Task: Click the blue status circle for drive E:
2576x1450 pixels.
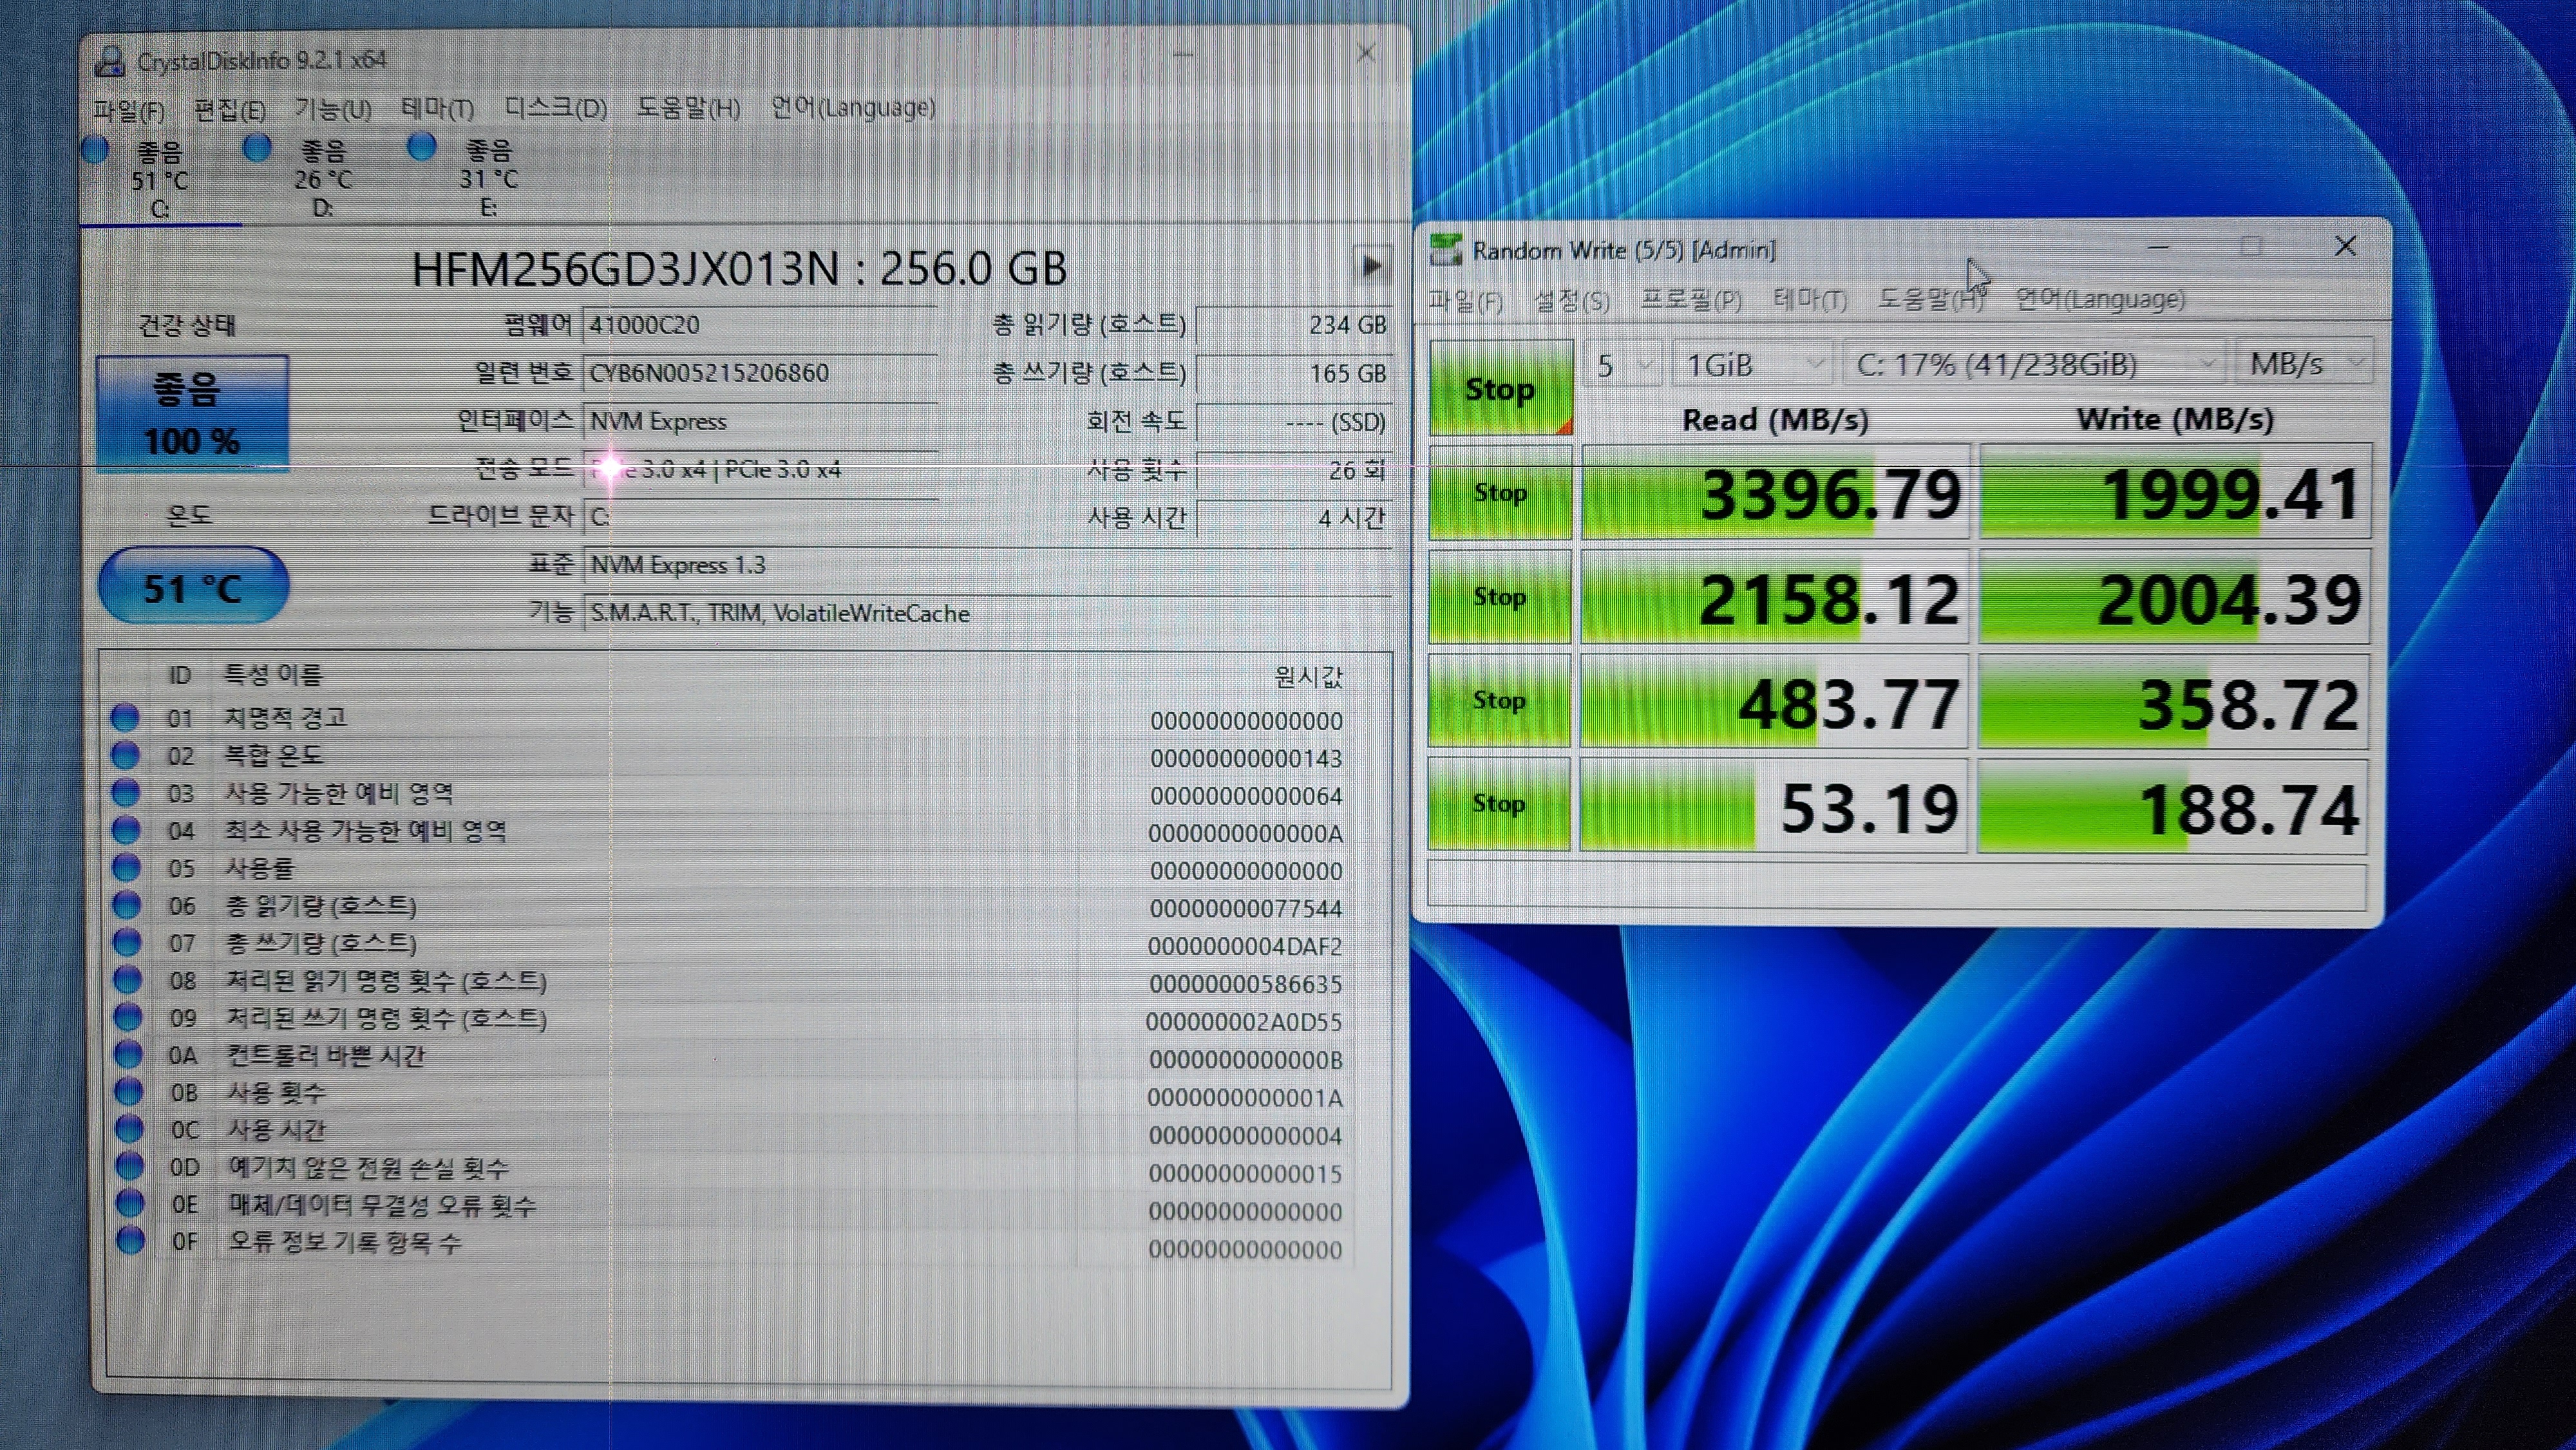Action: [x=422, y=147]
